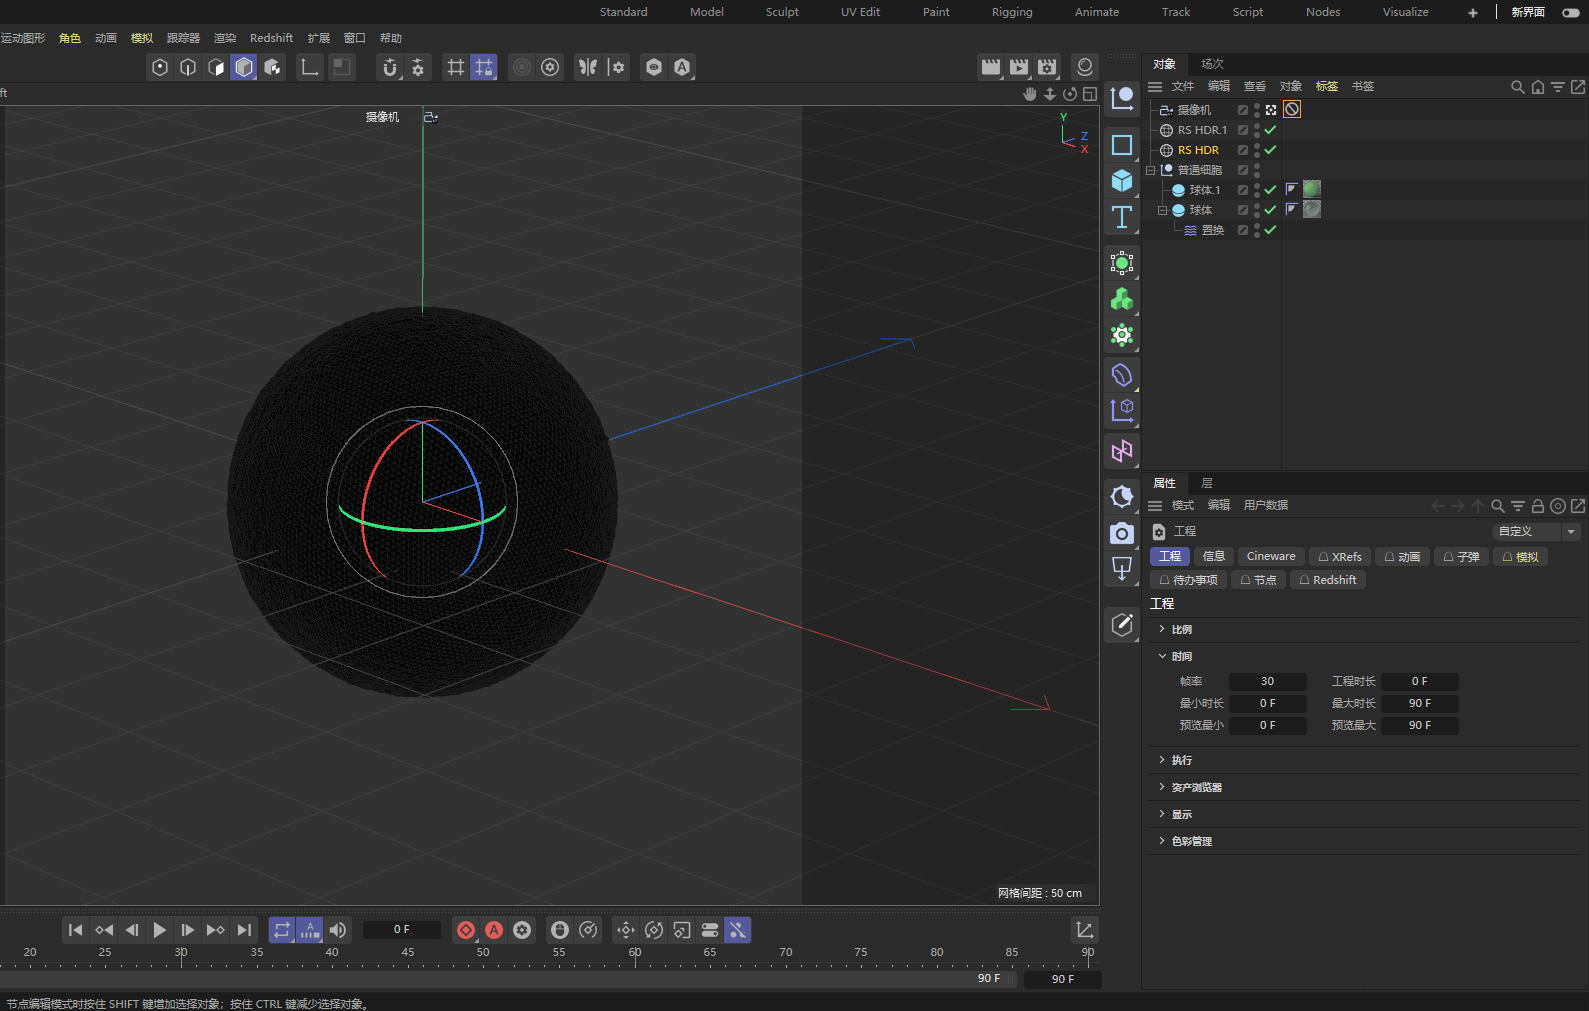This screenshot has width=1589, height=1011.
Task: Open Attributes panel in new window icon
Action: tap(1578, 506)
